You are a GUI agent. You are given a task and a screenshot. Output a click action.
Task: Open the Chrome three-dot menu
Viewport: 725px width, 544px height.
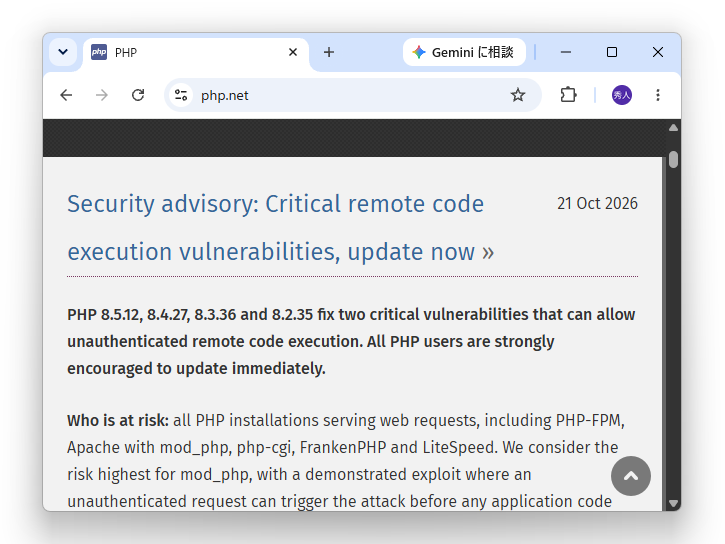(x=657, y=95)
